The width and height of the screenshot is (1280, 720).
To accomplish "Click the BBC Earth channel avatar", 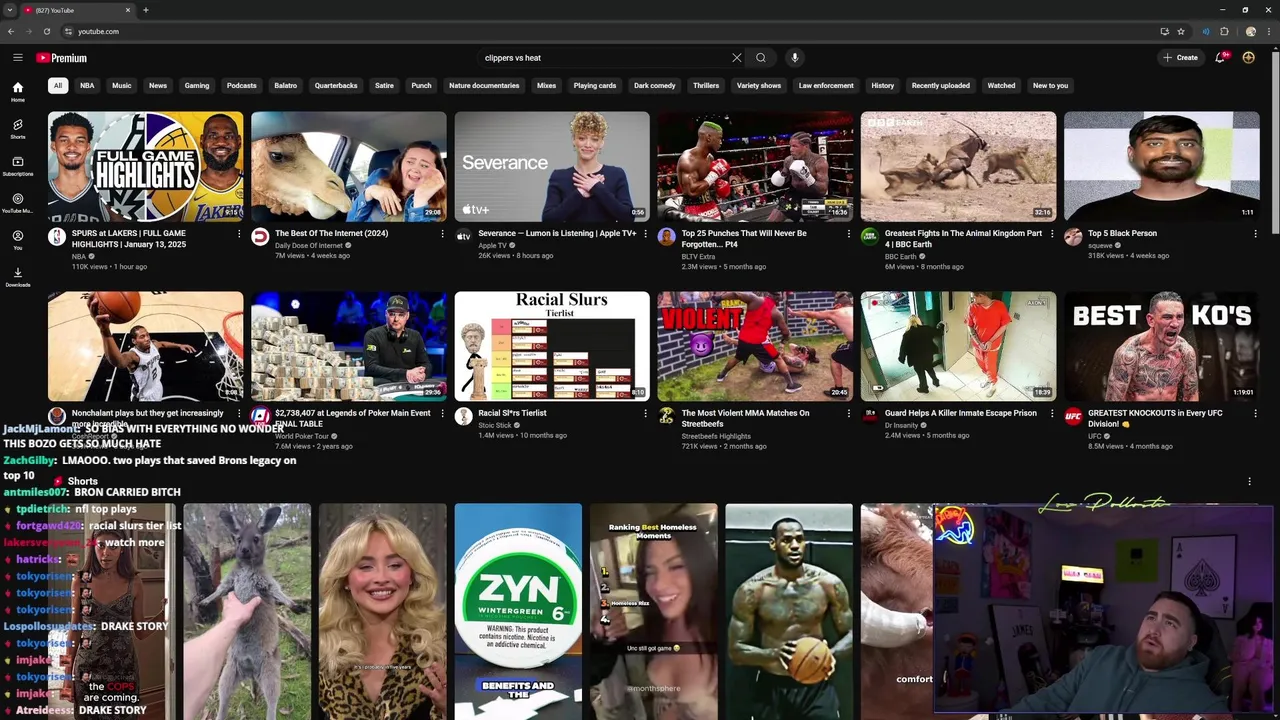I will tap(870, 237).
